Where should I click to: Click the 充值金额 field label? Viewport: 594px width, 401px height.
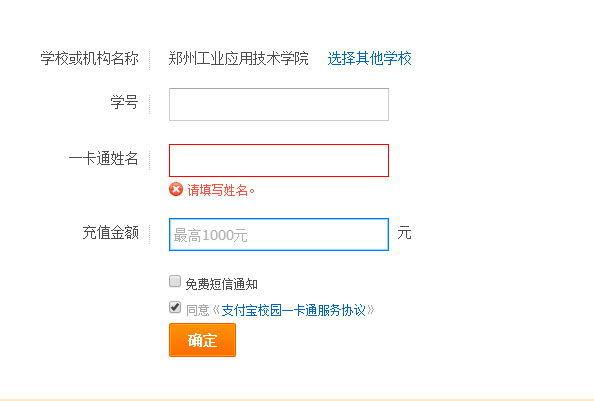111,232
